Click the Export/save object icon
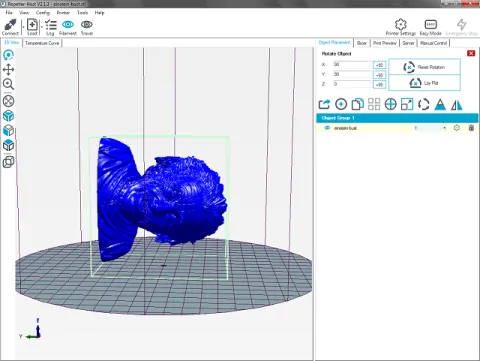Screen dimensions: 480x361 coord(324,104)
